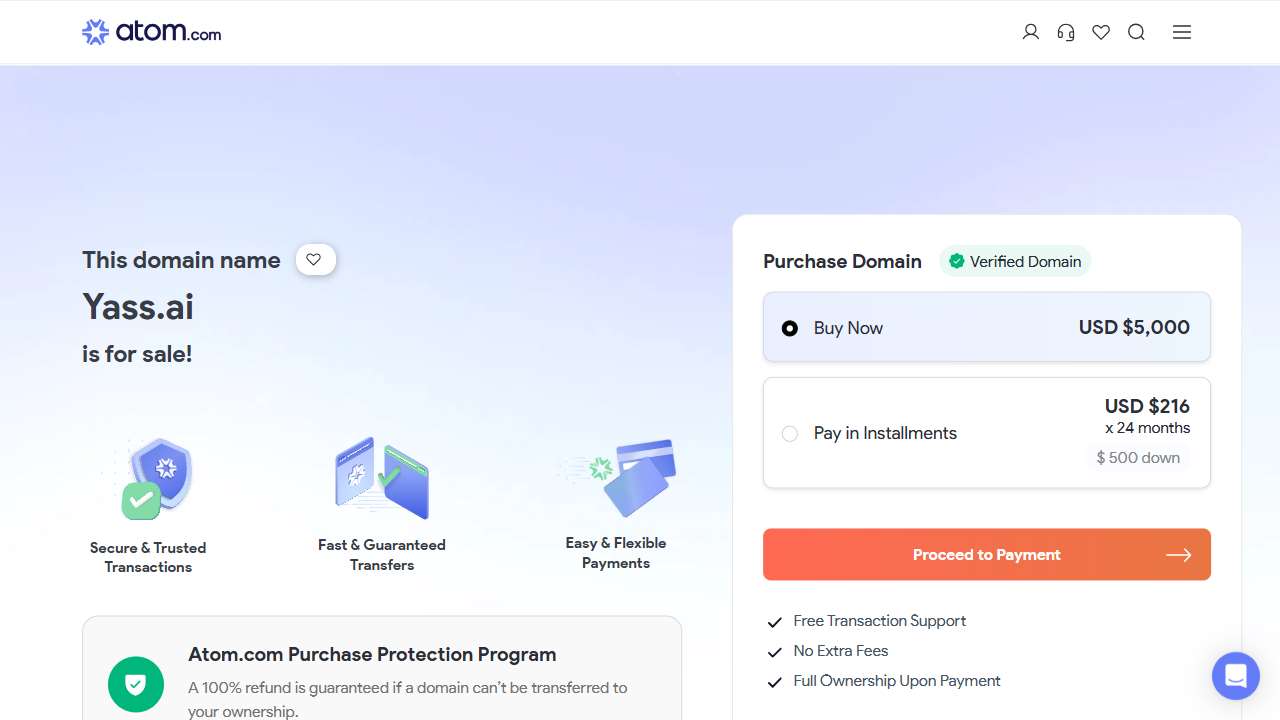
Task: Click the Fast & Guaranteed Transfers icon
Action: tap(382, 477)
